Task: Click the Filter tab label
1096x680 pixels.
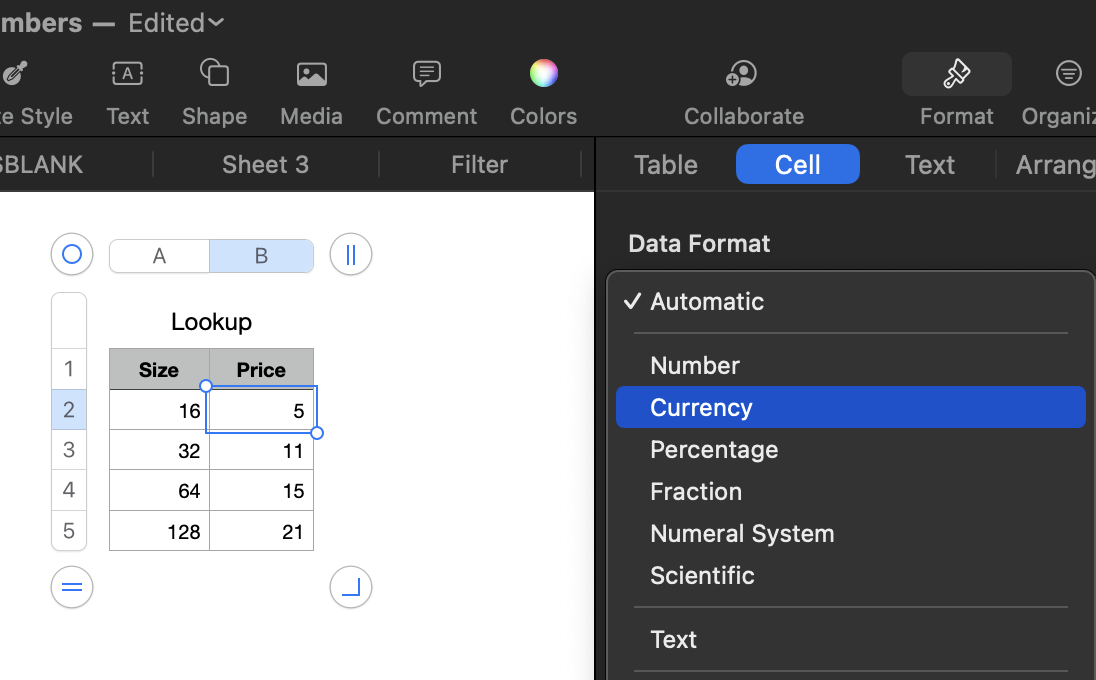Action: pyautogui.click(x=479, y=164)
